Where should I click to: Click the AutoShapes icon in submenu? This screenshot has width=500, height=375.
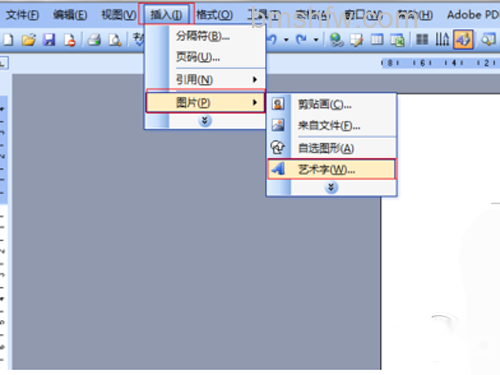click(278, 147)
